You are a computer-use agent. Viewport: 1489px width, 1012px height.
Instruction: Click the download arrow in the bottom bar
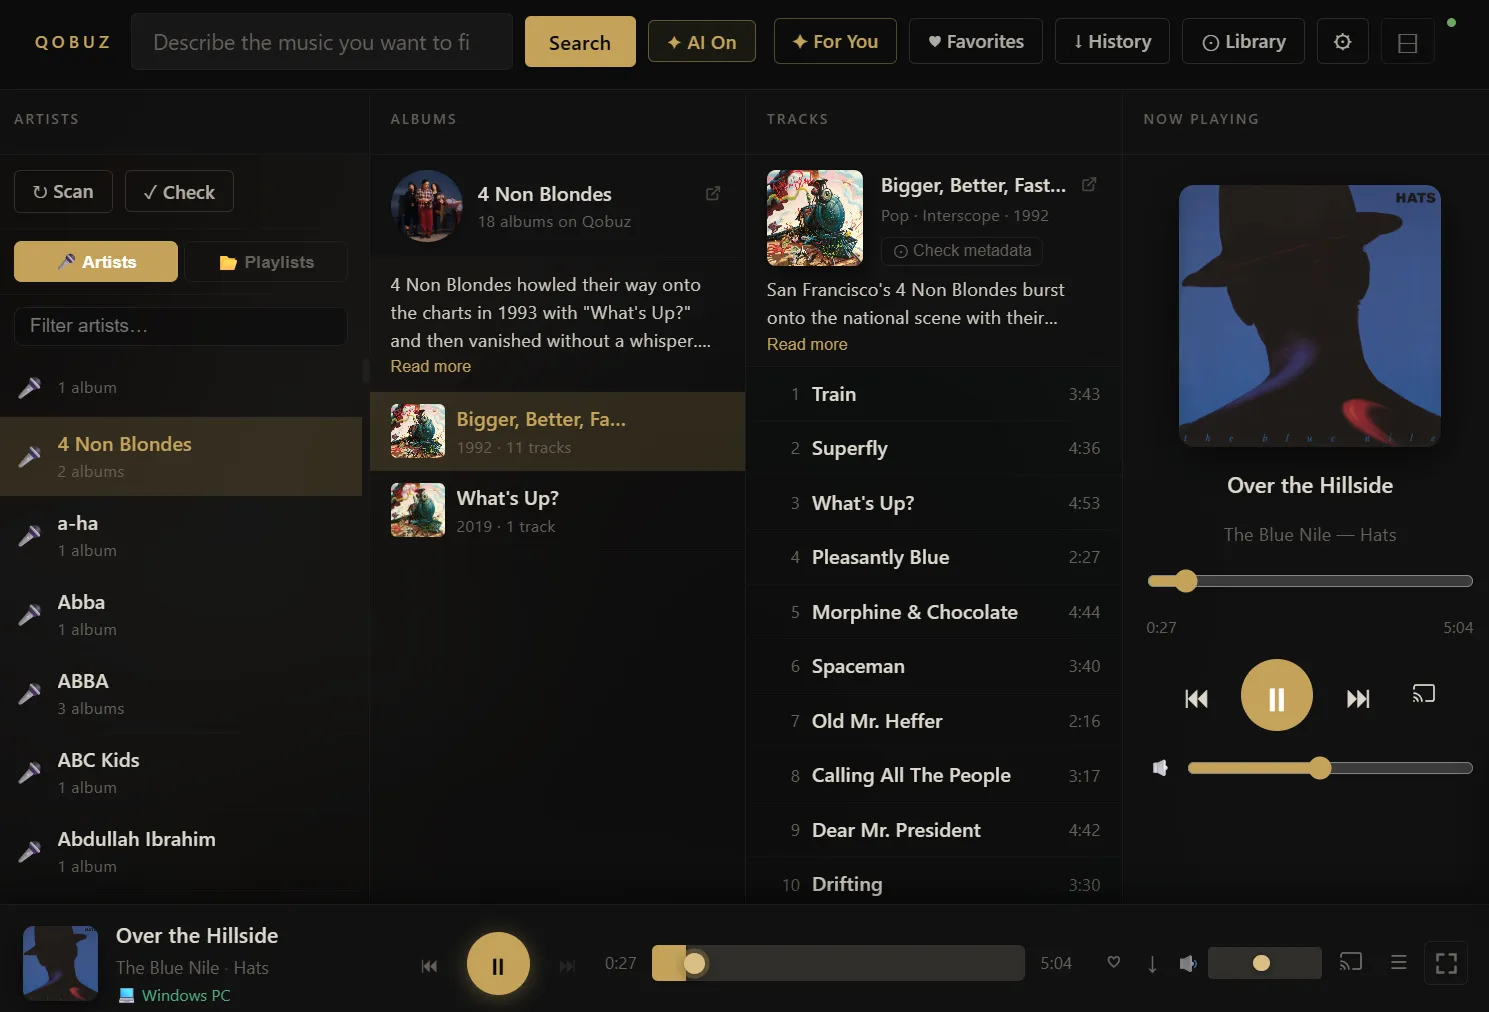[x=1151, y=963]
